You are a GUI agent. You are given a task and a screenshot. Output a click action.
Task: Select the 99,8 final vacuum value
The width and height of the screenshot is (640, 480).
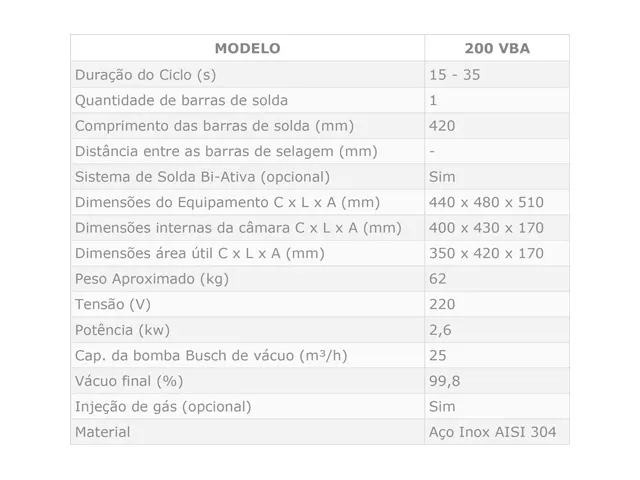pos(444,381)
